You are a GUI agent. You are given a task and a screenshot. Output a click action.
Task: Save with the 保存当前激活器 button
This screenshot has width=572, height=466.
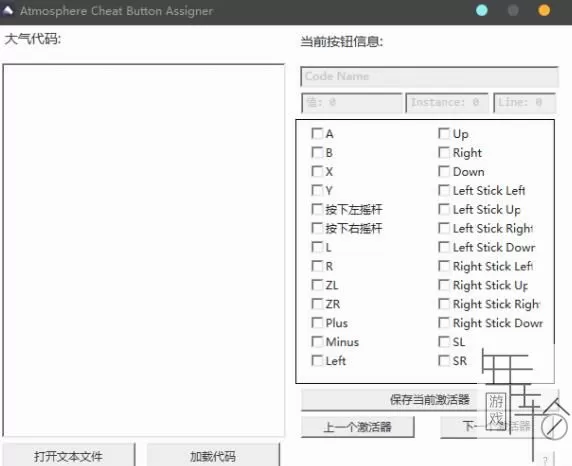click(429, 400)
